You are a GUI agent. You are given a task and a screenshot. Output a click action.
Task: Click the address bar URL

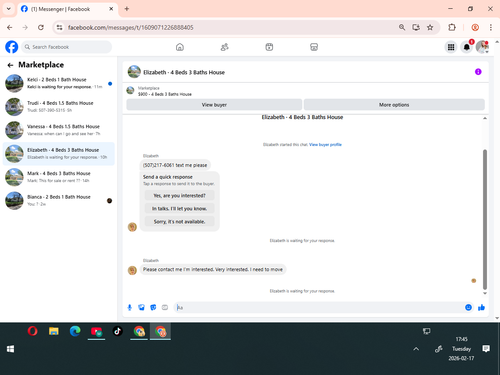131,27
